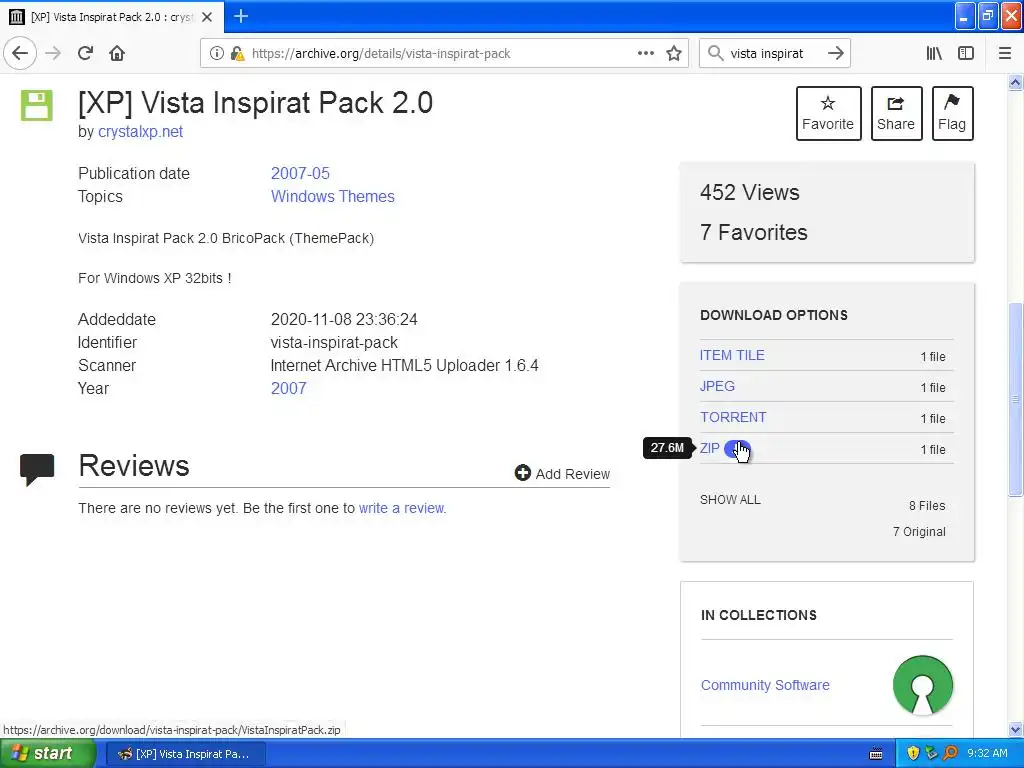Image resolution: width=1024 pixels, height=768 pixels.
Task: Click the Reviews speech bubble icon
Action: click(x=37, y=470)
